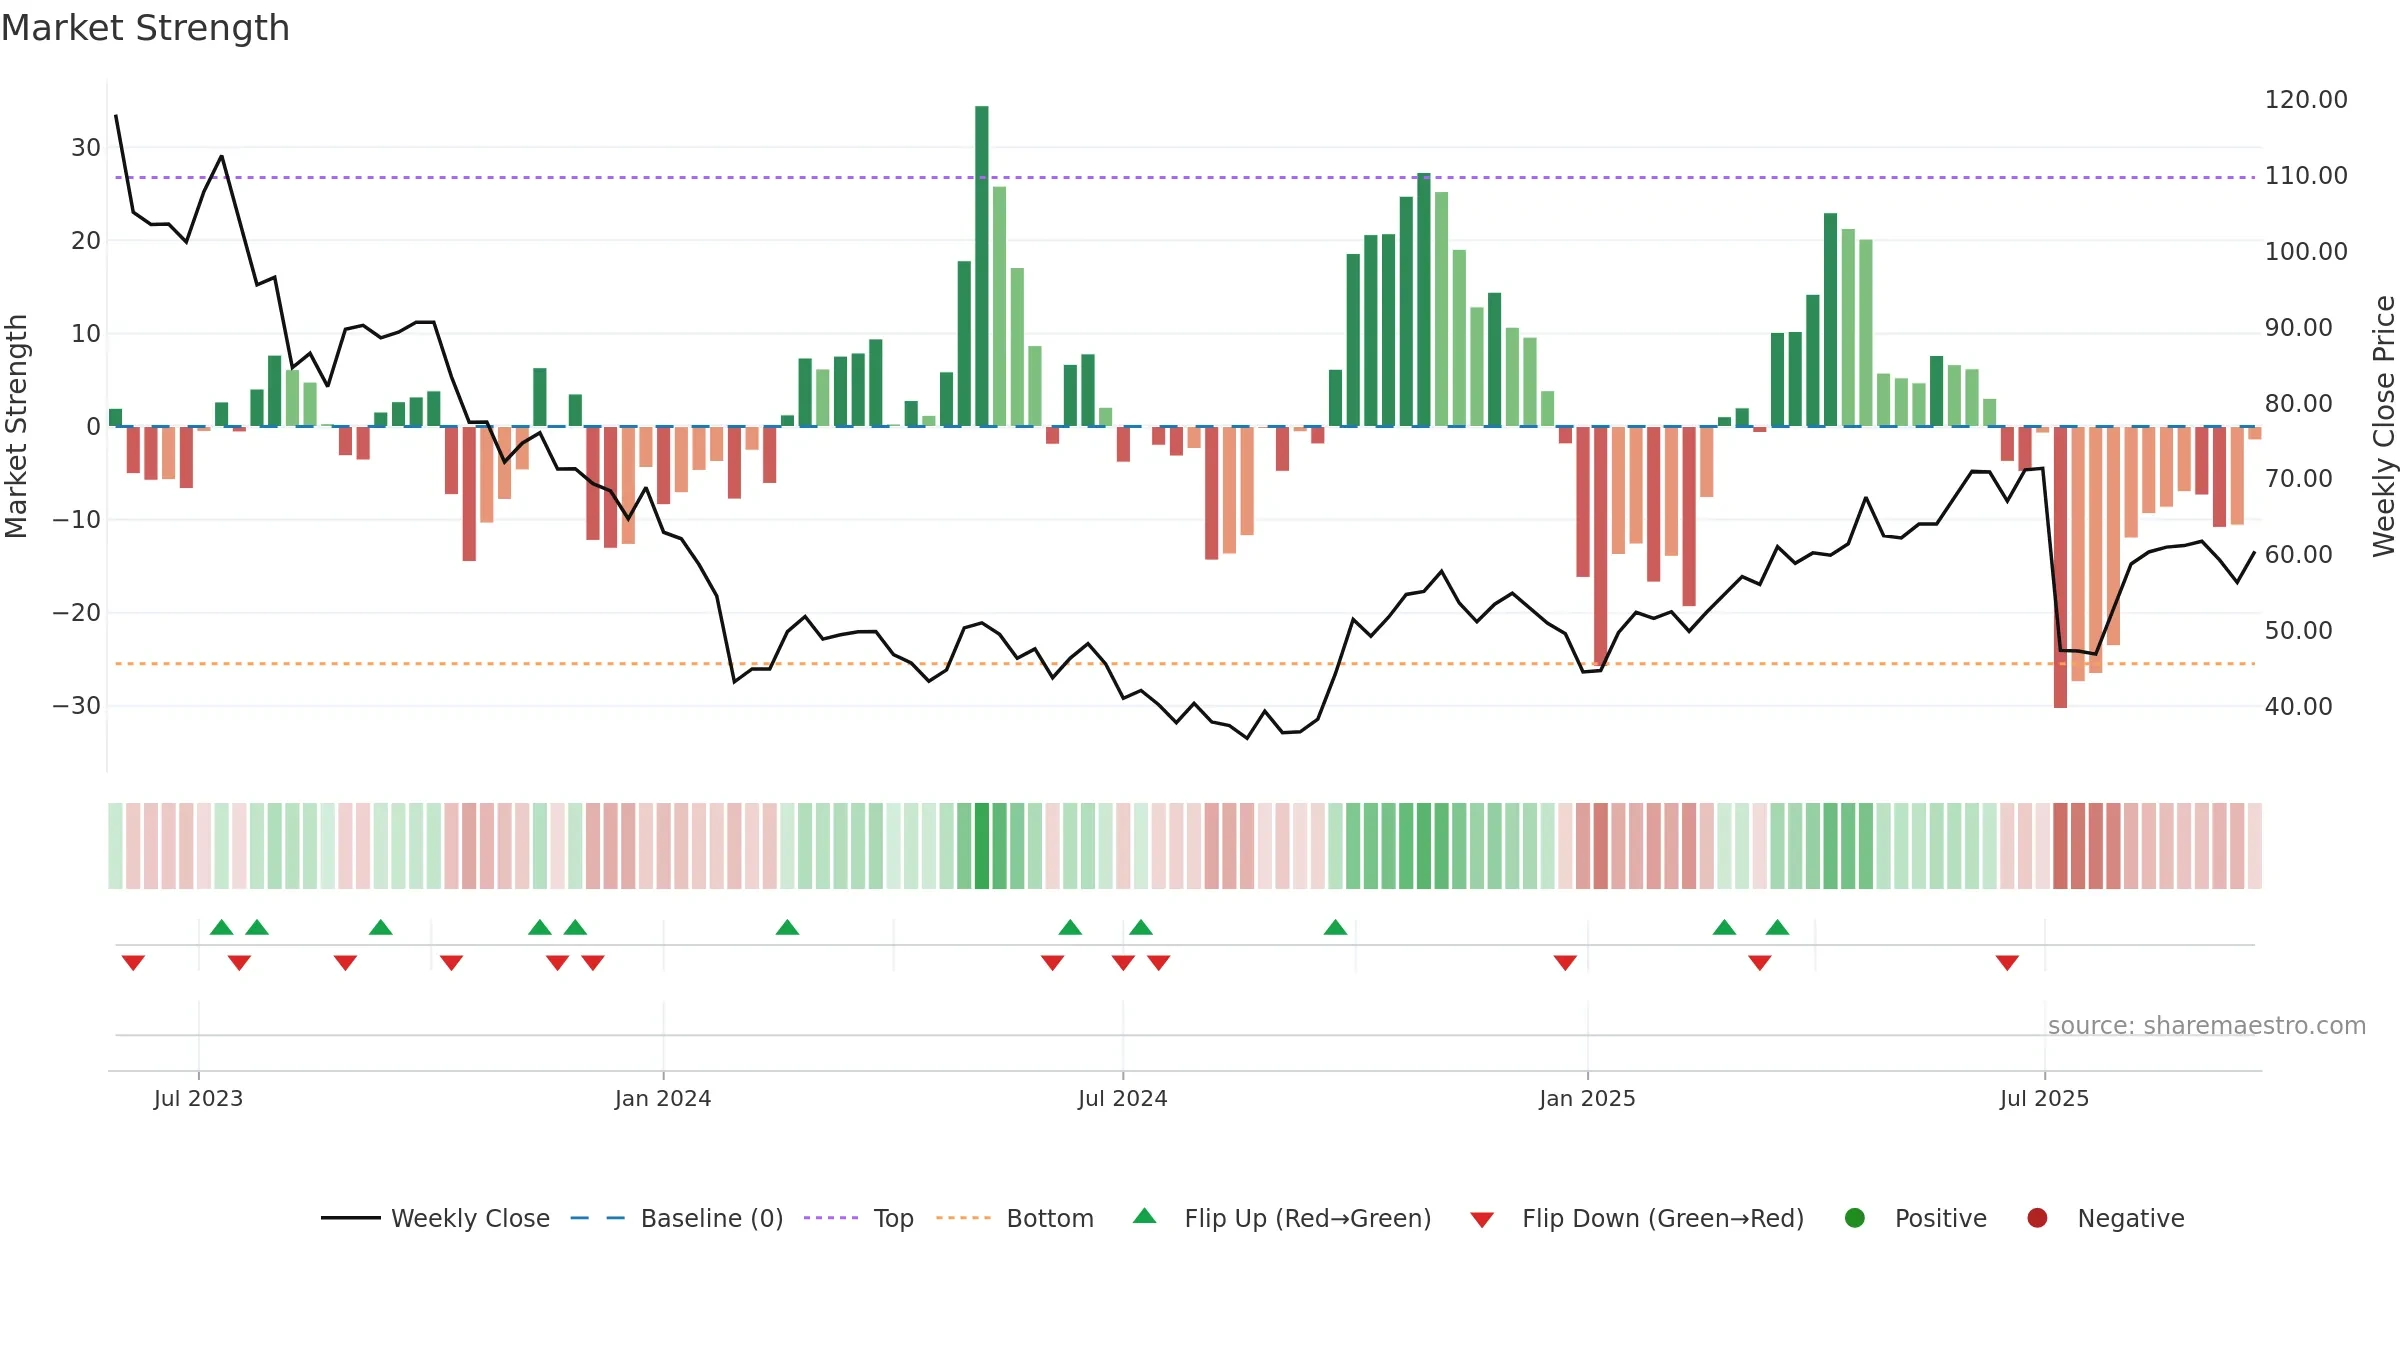This screenshot has width=2400, height=1350.
Task: Toggle the Bottom legend label
Action: (x=1050, y=1218)
